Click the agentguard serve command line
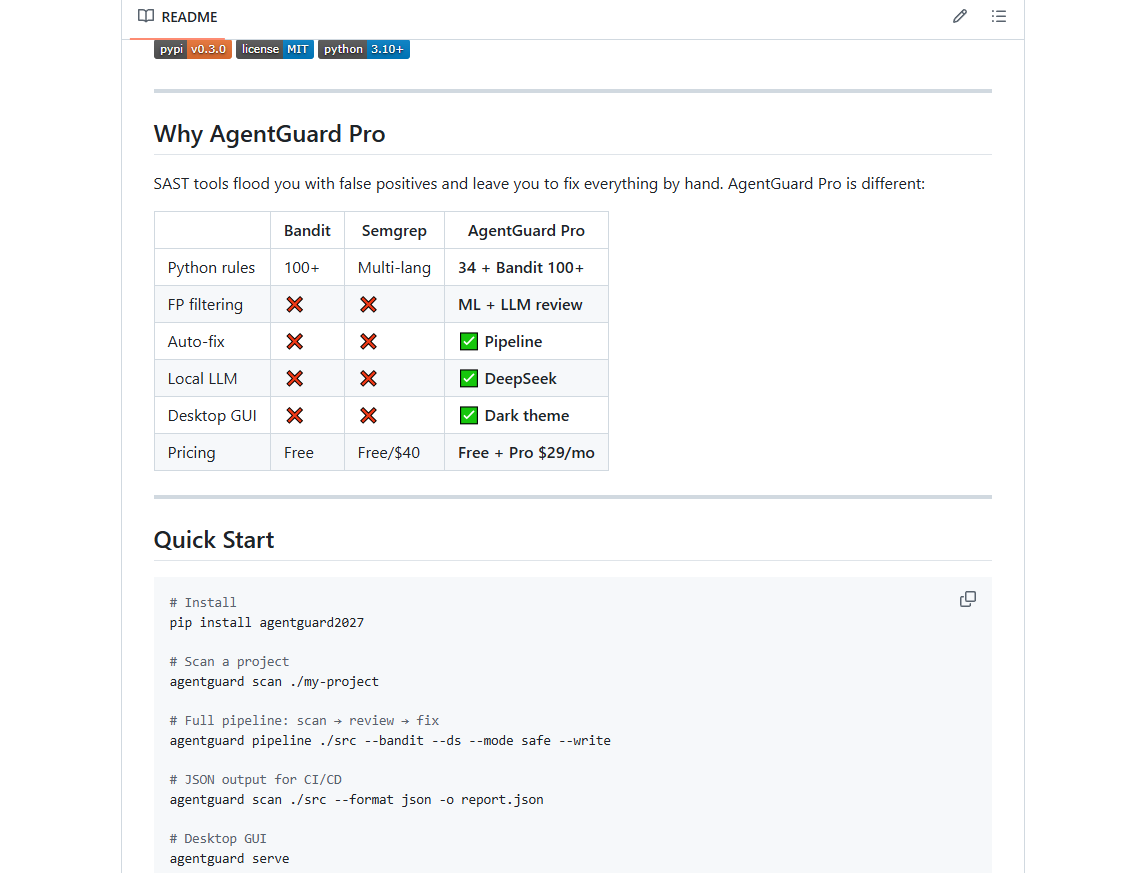This screenshot has width=1143, height=873. pyautogui.click(x=230, y=858)
